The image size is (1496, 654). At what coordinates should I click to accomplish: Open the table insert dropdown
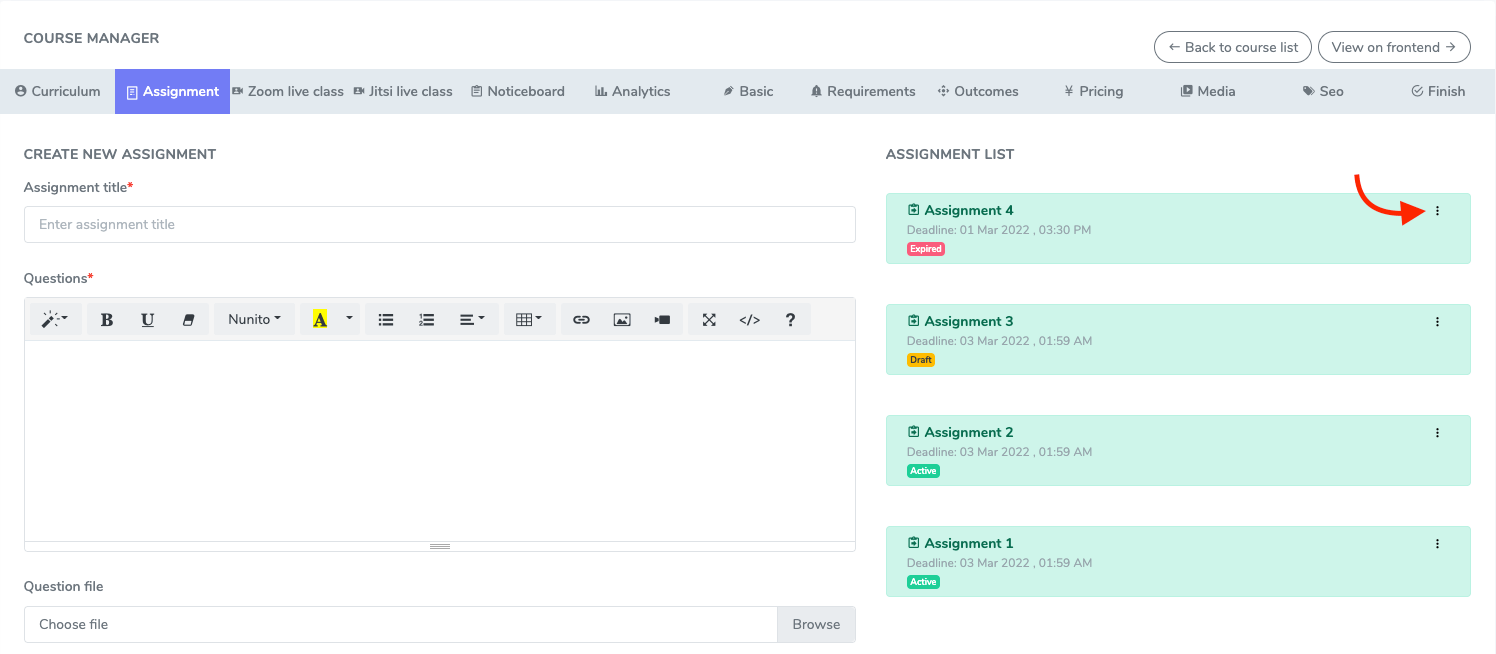(x=529, y=320)
